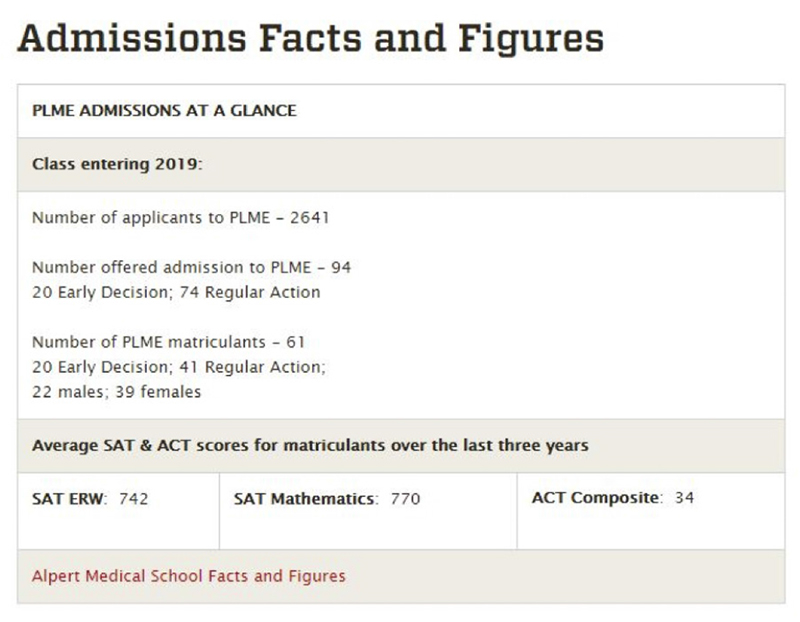Select the SAT Mathematics label
Viewport: 800px width, 622px height.
(x=306, y=499)
